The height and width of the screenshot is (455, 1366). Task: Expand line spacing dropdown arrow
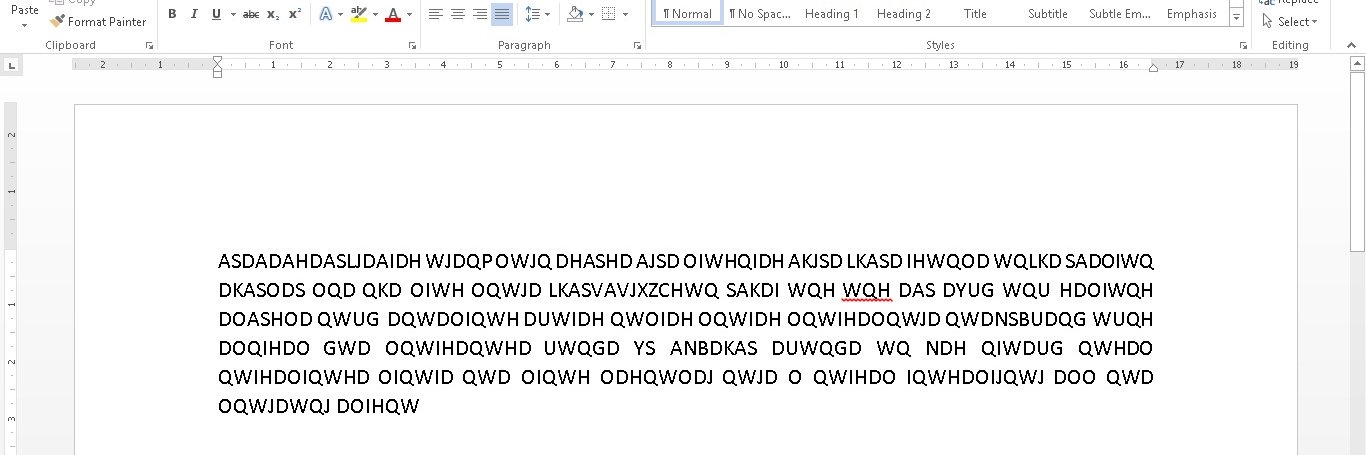[547, 14]
